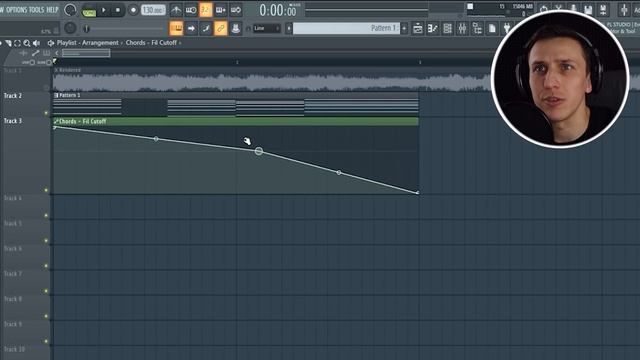Toggle the arrow auto-scroll icon
Image resolution: width=640 pixels, height=360 pixels.
(x=191, y=29)
